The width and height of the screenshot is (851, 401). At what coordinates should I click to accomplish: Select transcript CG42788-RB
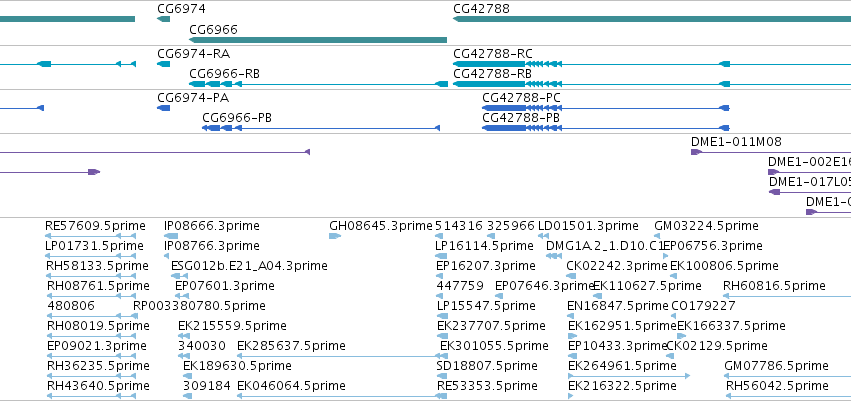coord(492,74)
